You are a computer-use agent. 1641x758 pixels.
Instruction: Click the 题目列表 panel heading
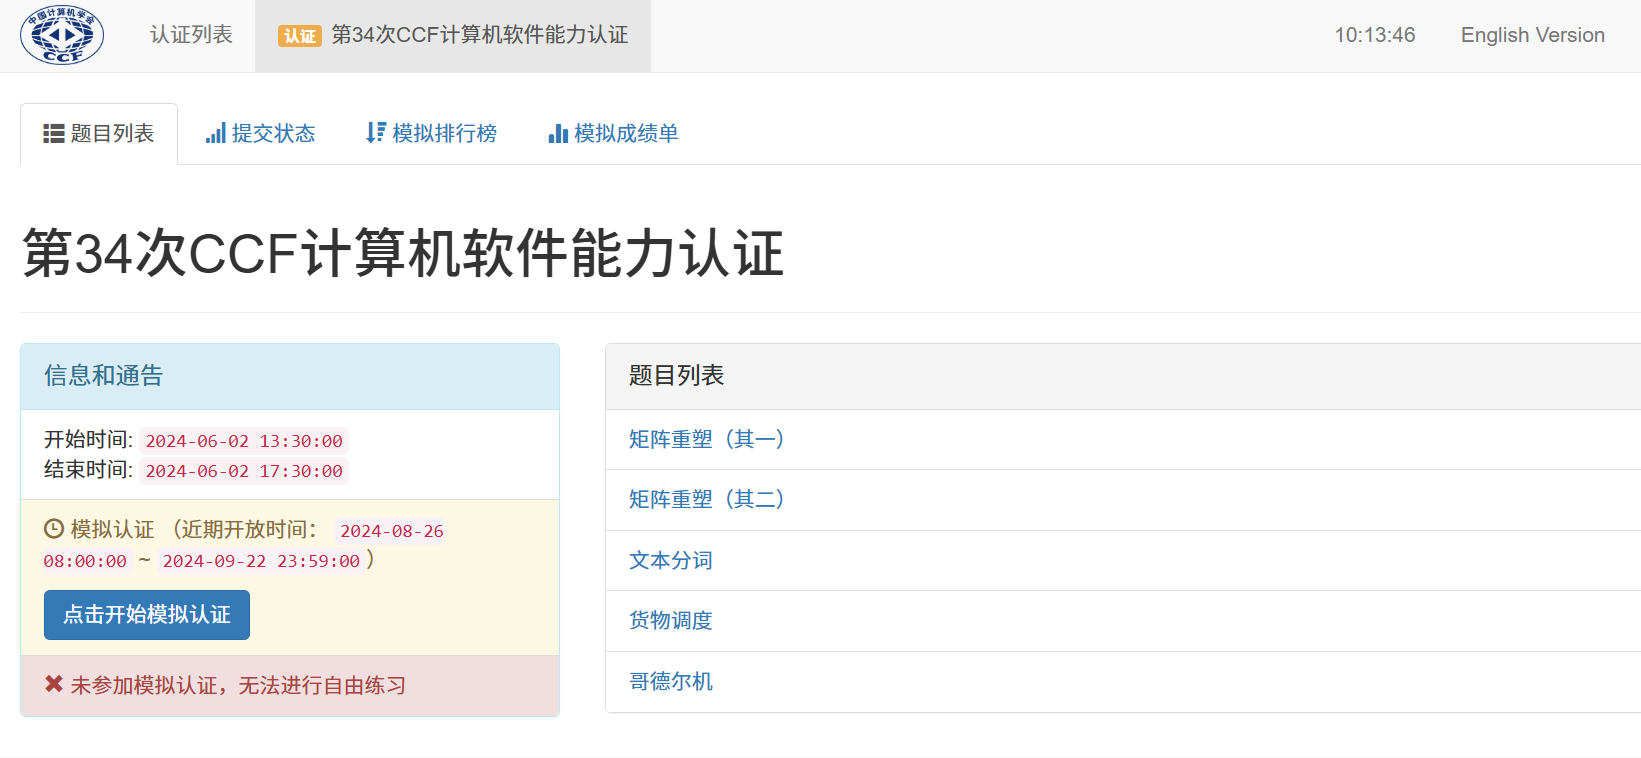(1123, 376)
